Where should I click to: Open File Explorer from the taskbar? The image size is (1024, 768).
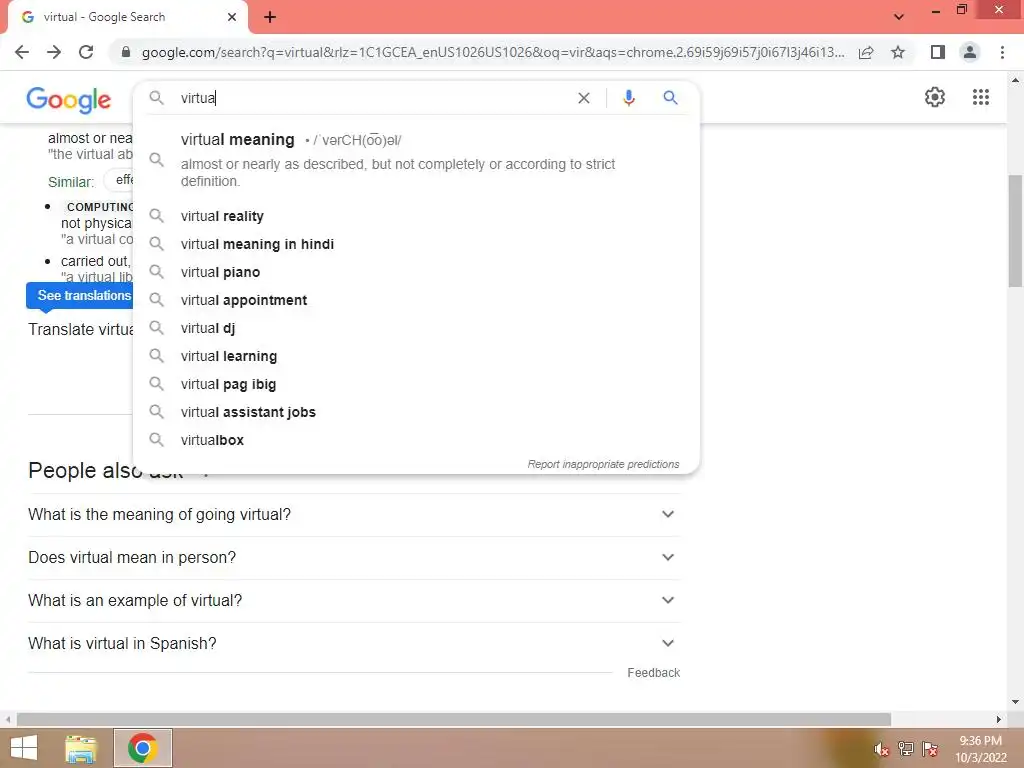click(x=81, y=748)
